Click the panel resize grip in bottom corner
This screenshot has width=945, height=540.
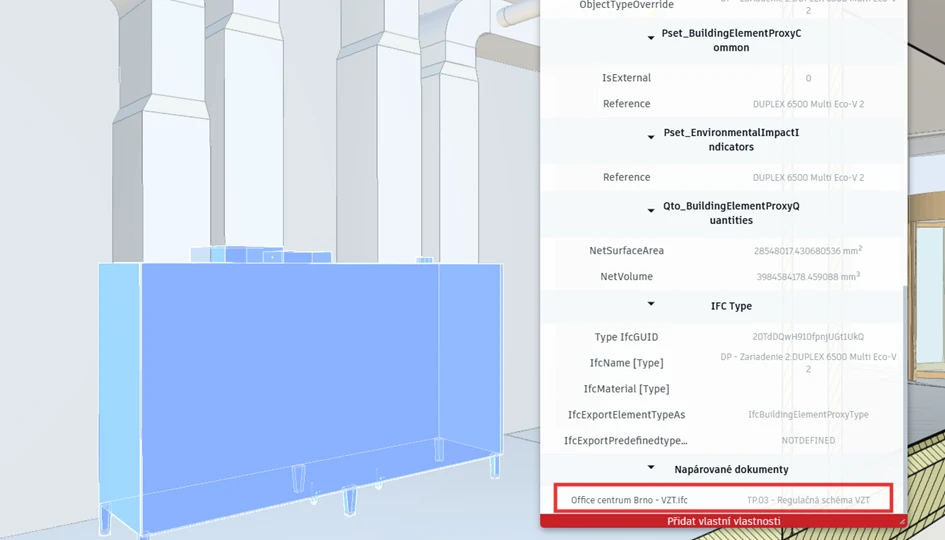[x=901, y=522]
